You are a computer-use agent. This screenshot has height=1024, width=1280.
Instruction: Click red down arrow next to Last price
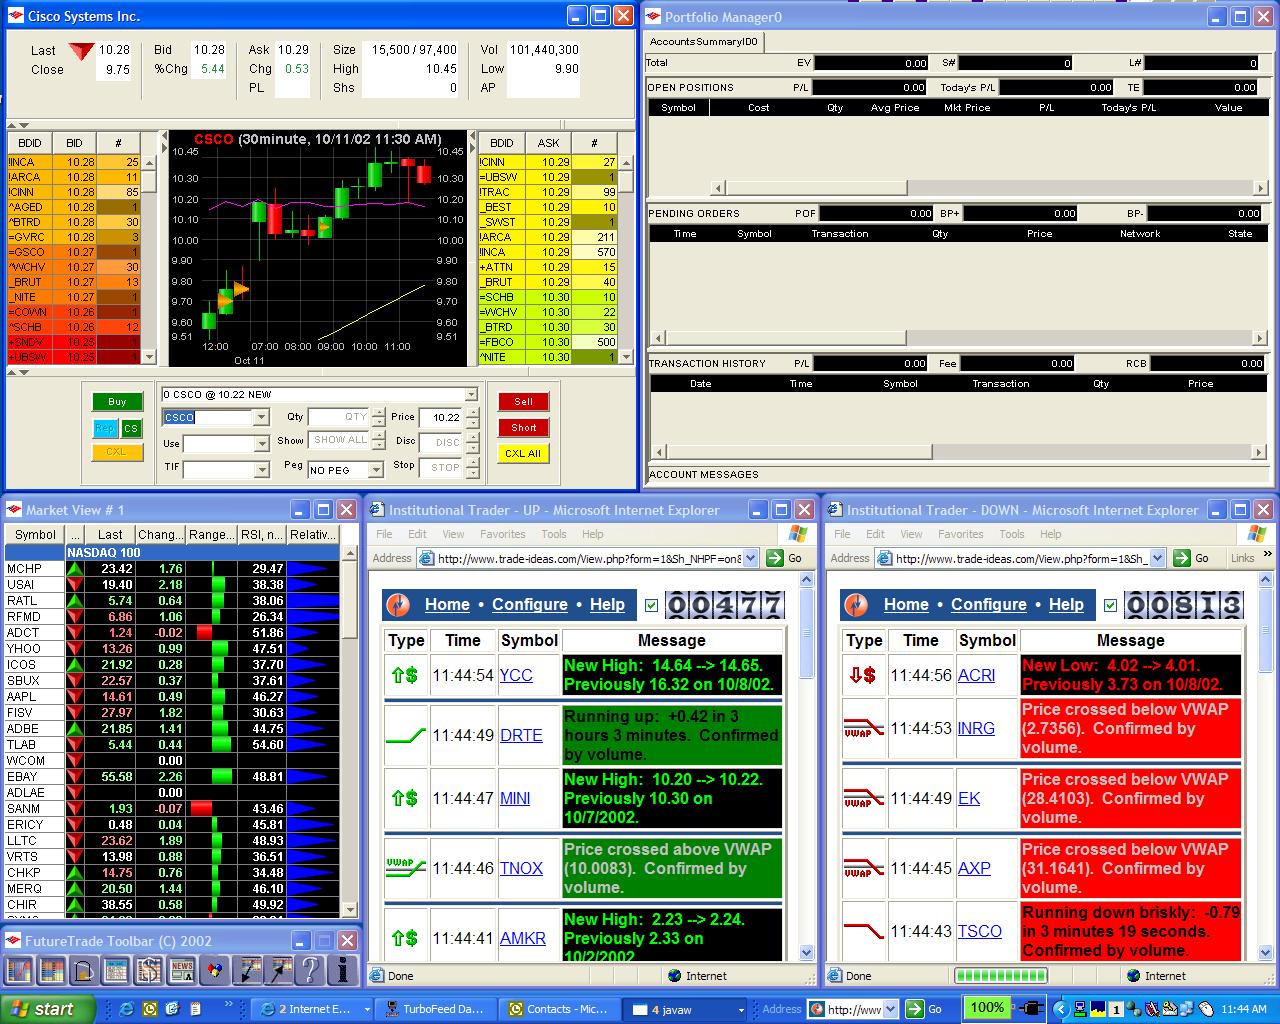click(x=81, y=51)
